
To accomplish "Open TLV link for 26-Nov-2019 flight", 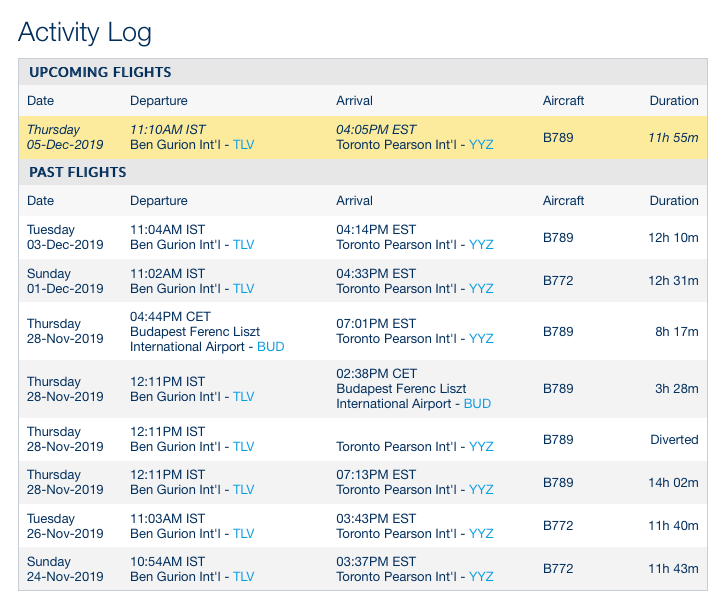I will click(x=243, y=534).
